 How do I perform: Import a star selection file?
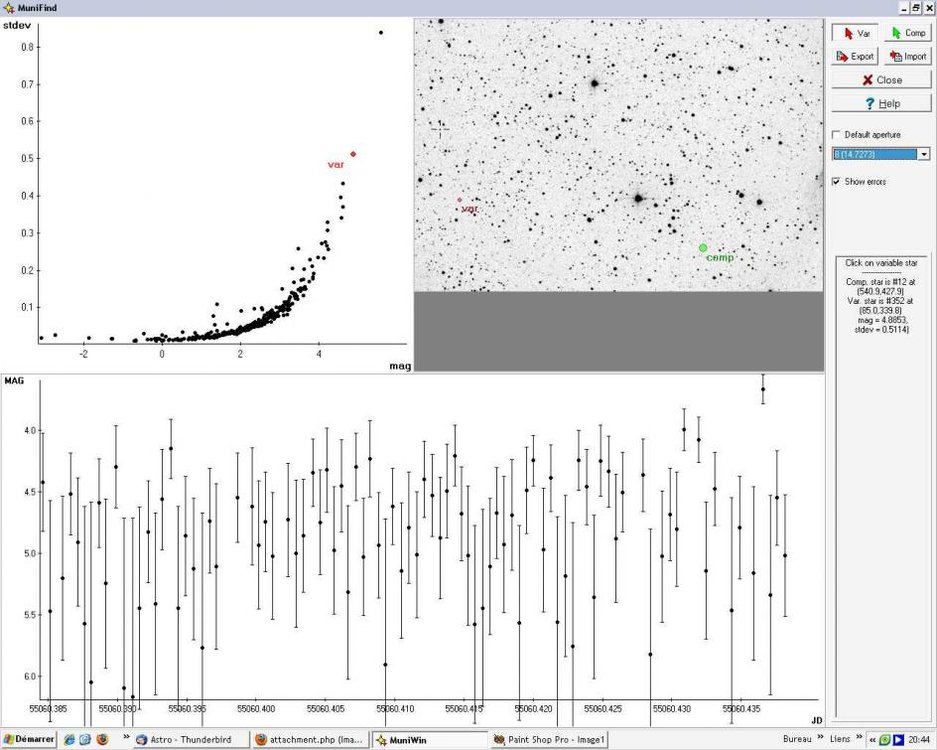908,56
